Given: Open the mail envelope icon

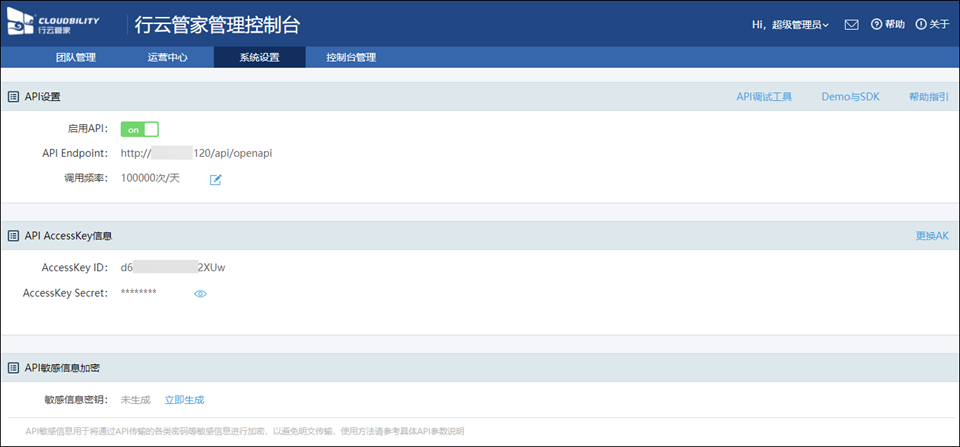Looking at the screenshot, I should (x=851, y=24).
